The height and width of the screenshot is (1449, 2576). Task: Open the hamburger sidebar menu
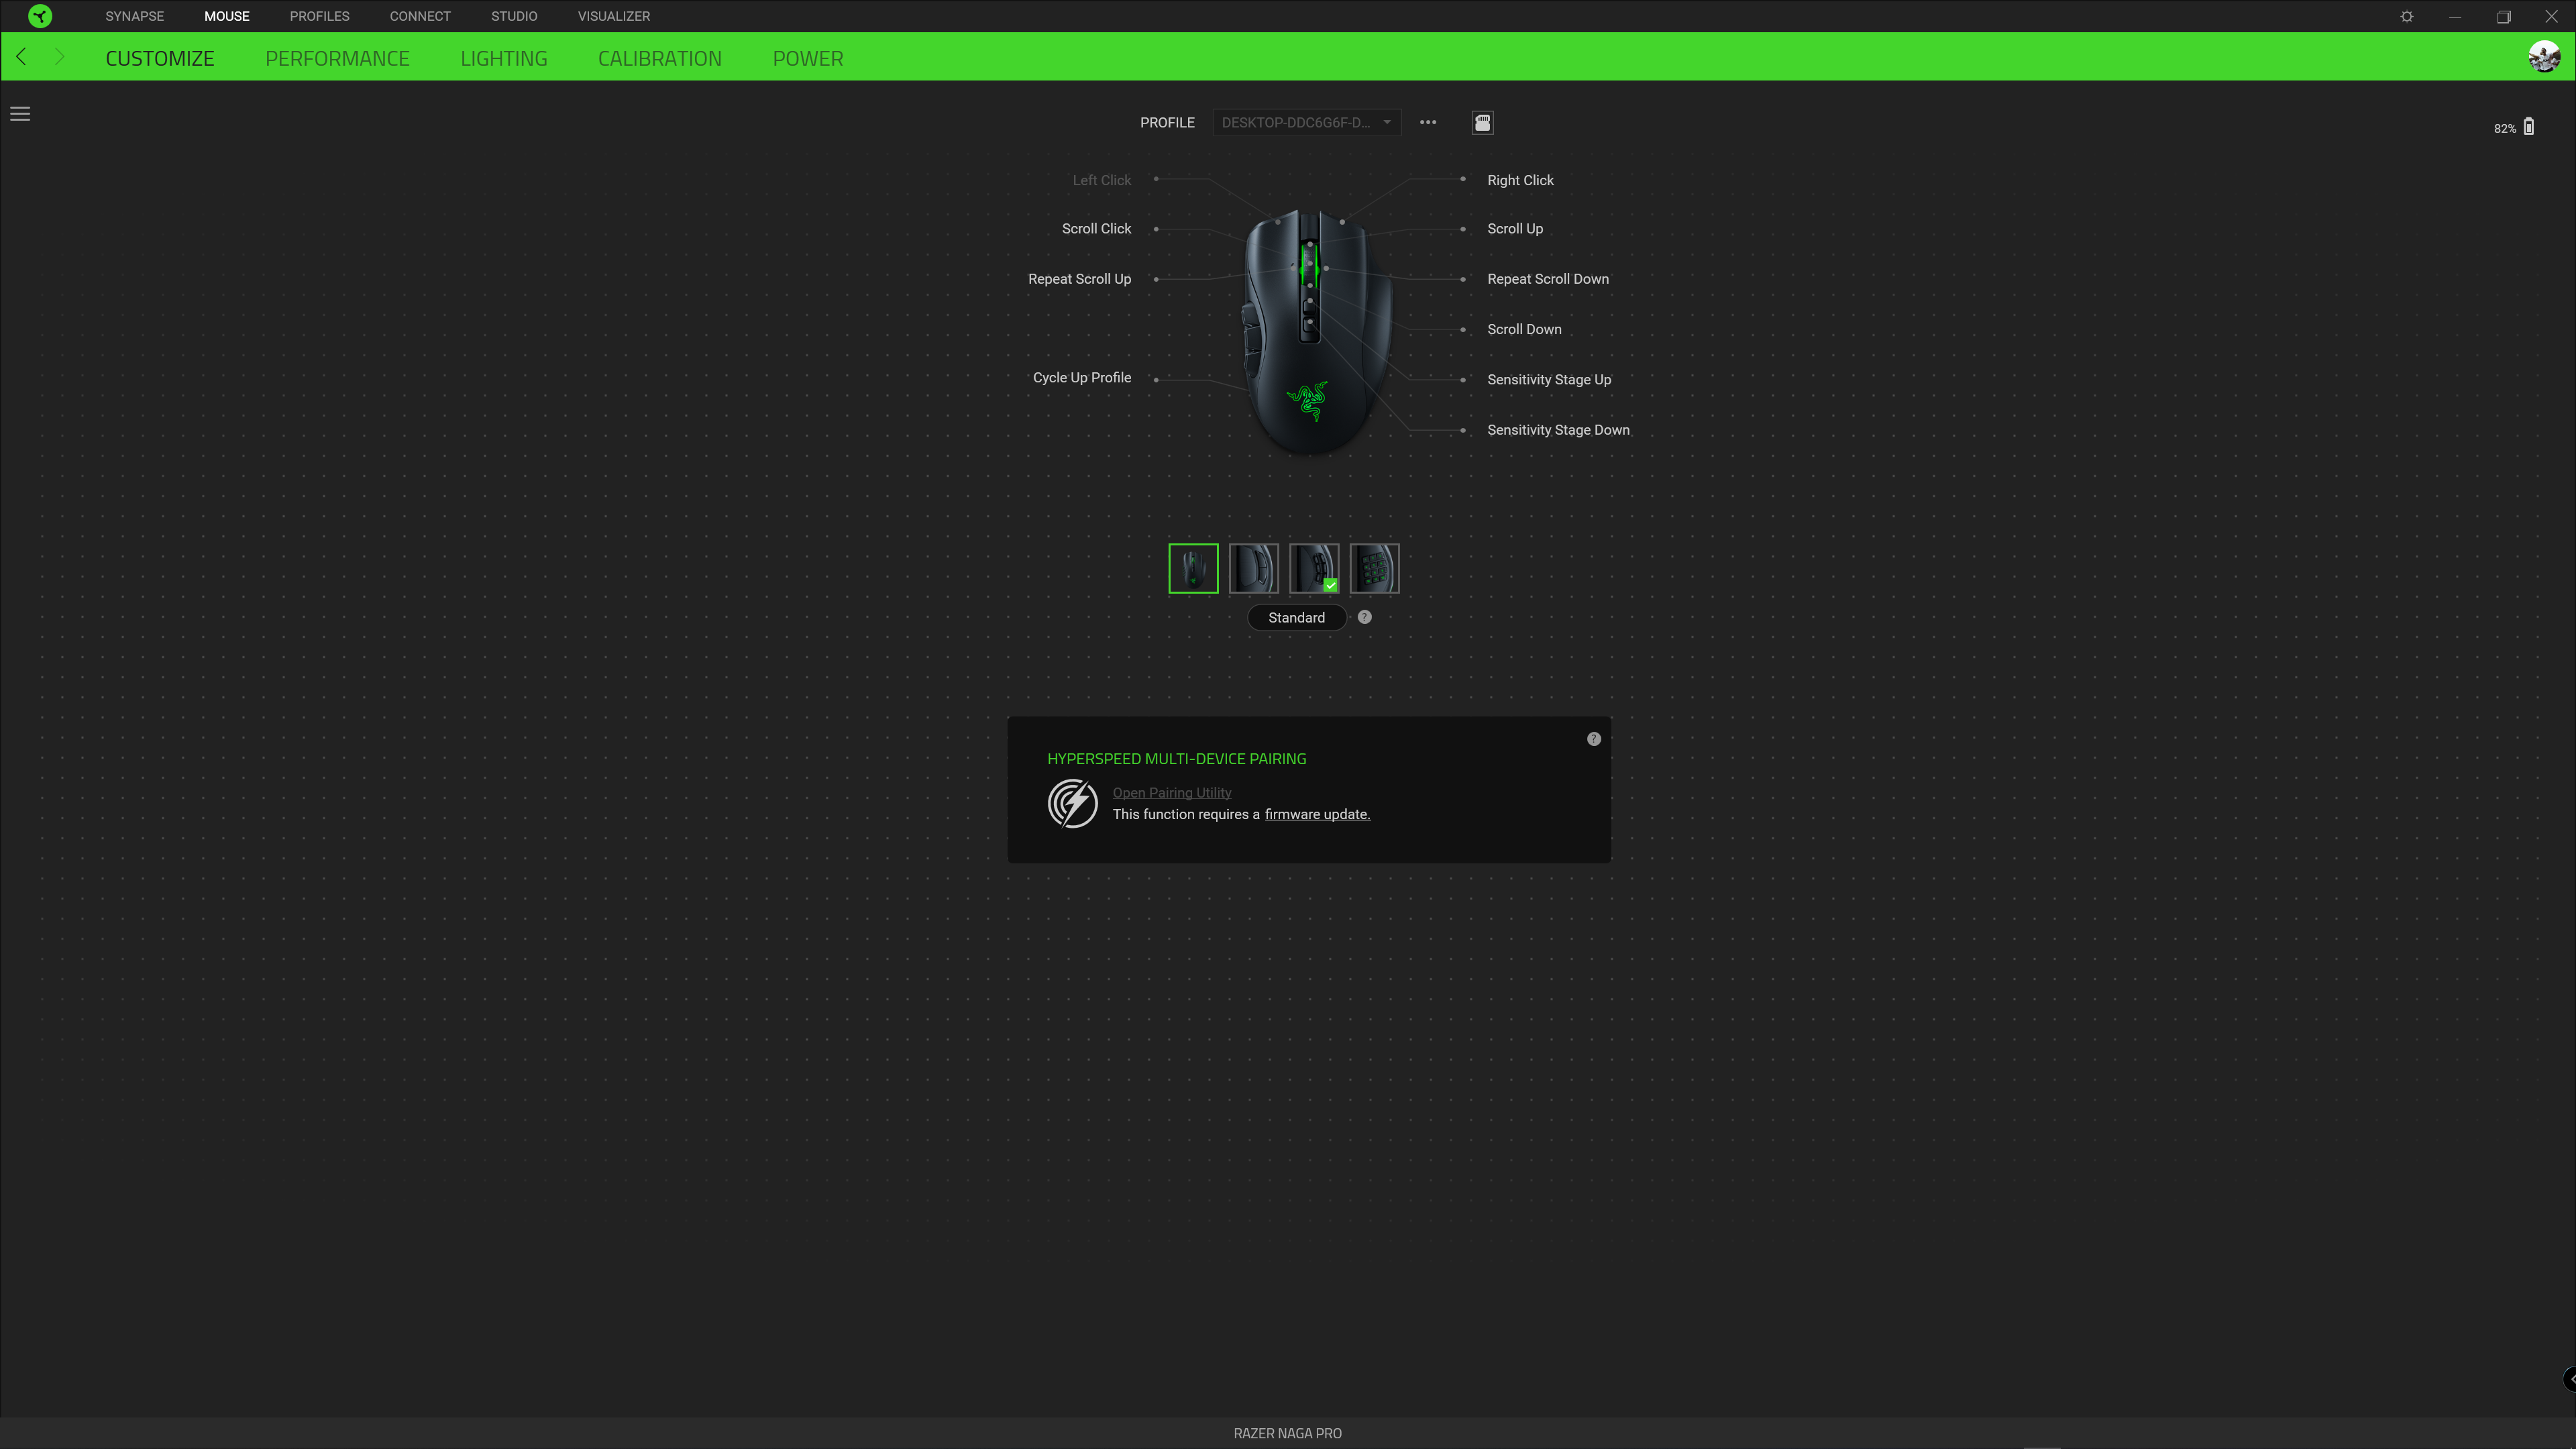point(20,114)
